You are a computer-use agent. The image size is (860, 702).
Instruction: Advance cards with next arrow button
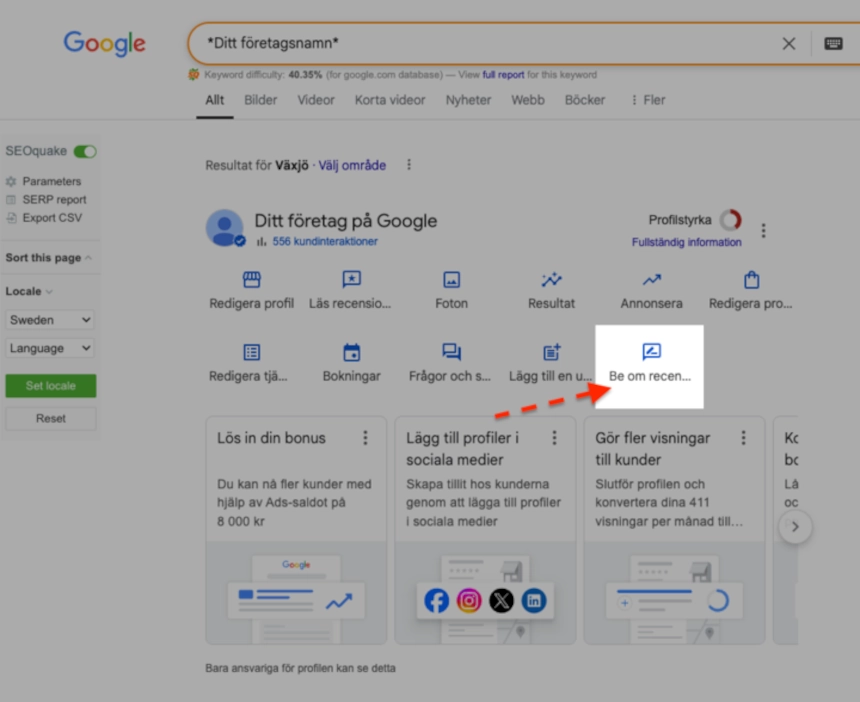[795, 526]
